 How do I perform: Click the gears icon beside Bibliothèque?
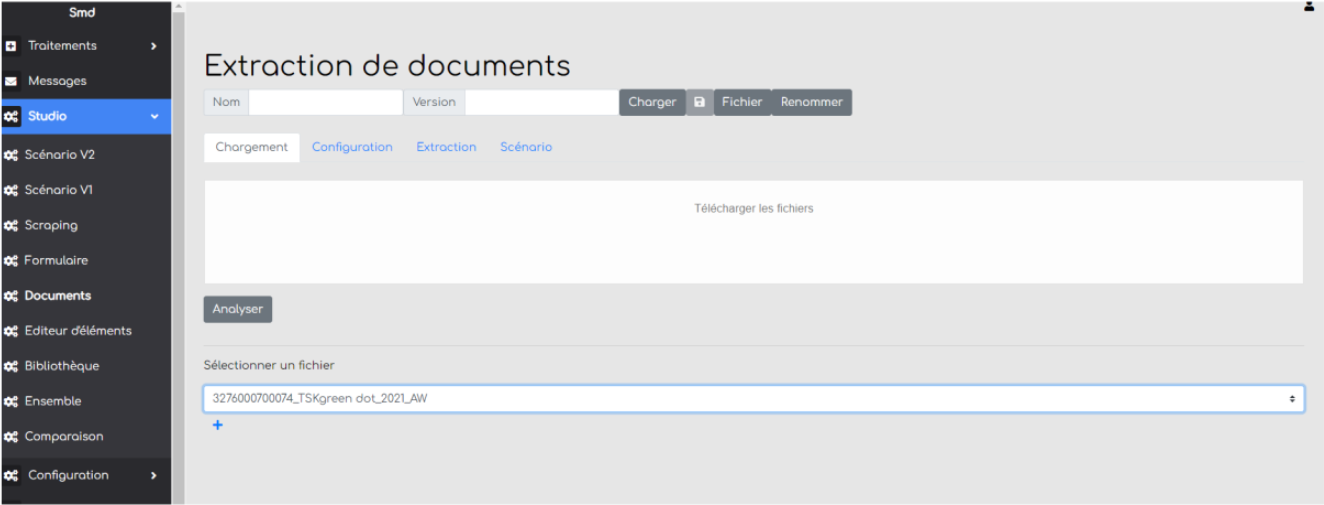point(12,366)
